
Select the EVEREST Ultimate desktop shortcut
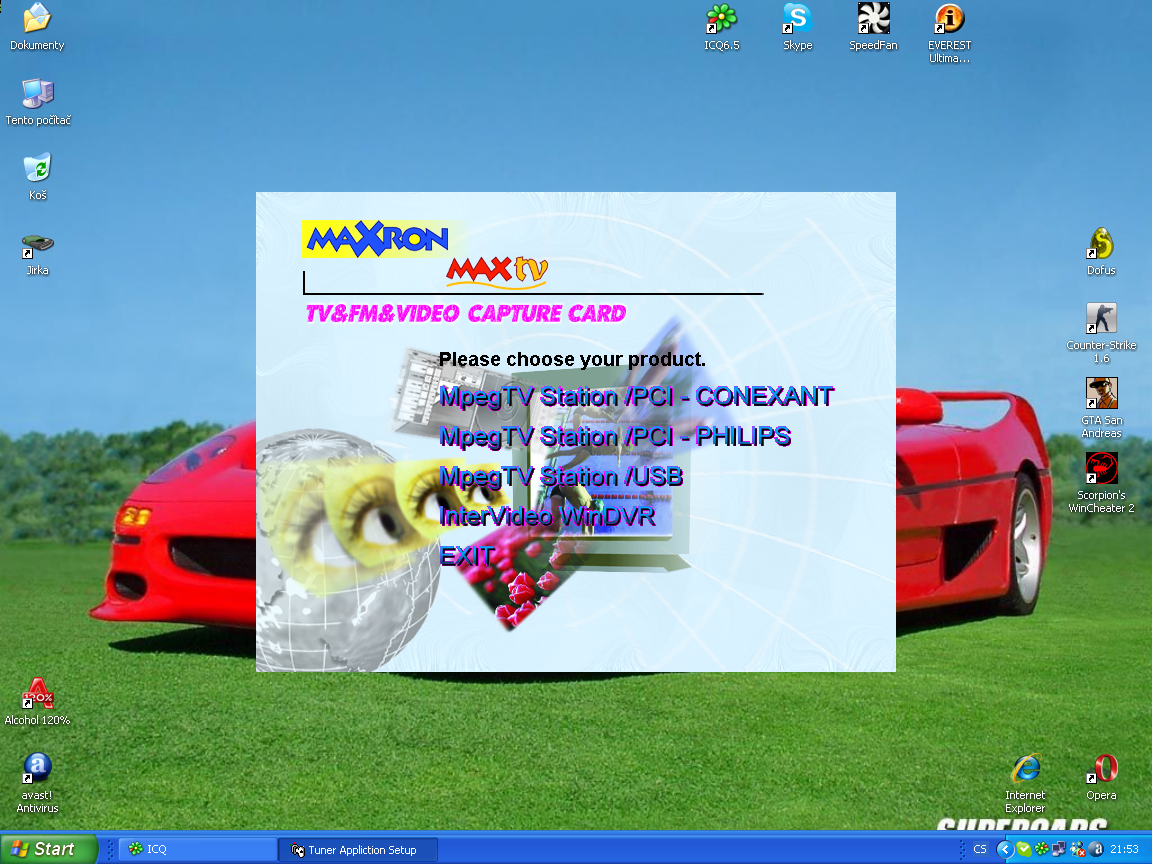point(949,33)
